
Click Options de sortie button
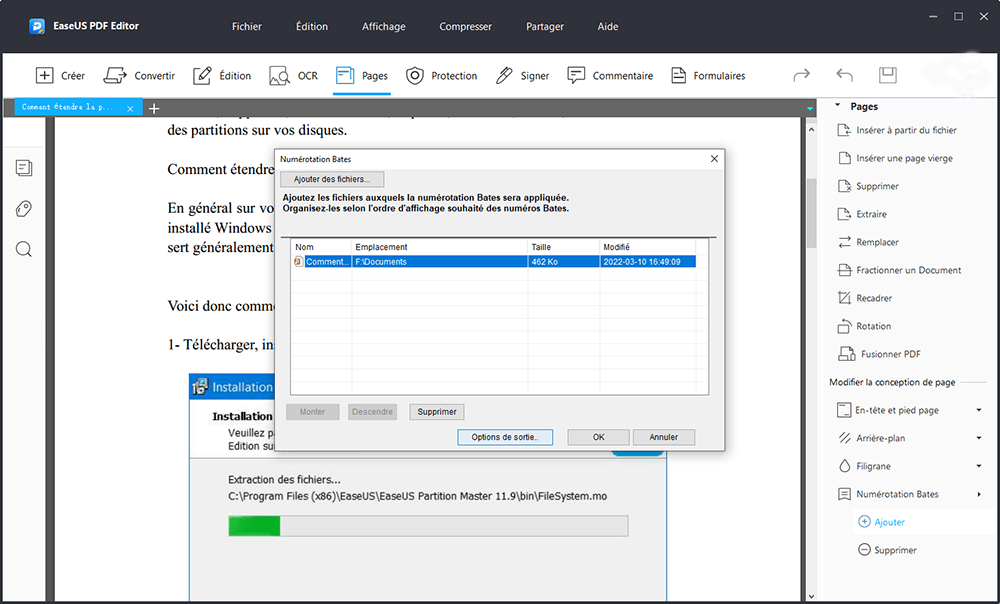(x=505, y=437)
